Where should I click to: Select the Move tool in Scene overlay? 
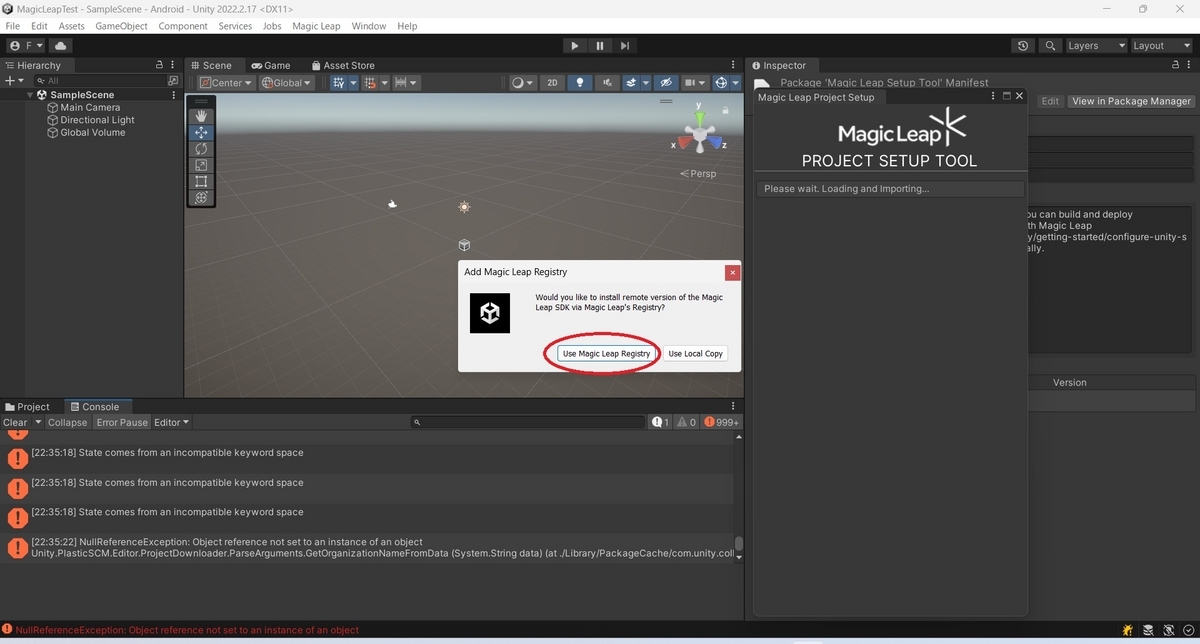(201, 132)
